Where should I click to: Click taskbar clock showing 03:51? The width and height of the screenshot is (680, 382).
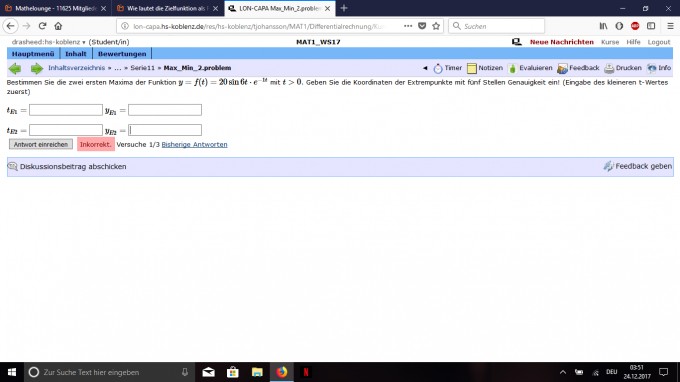pyautogui.click(x=637, y=372)
